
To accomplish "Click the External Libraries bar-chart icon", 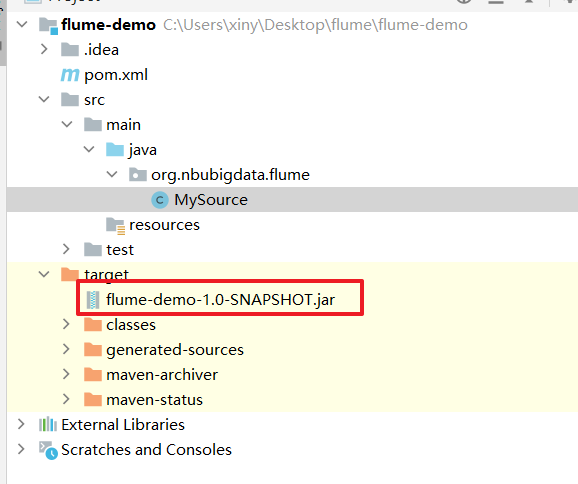I will point(48,424).
